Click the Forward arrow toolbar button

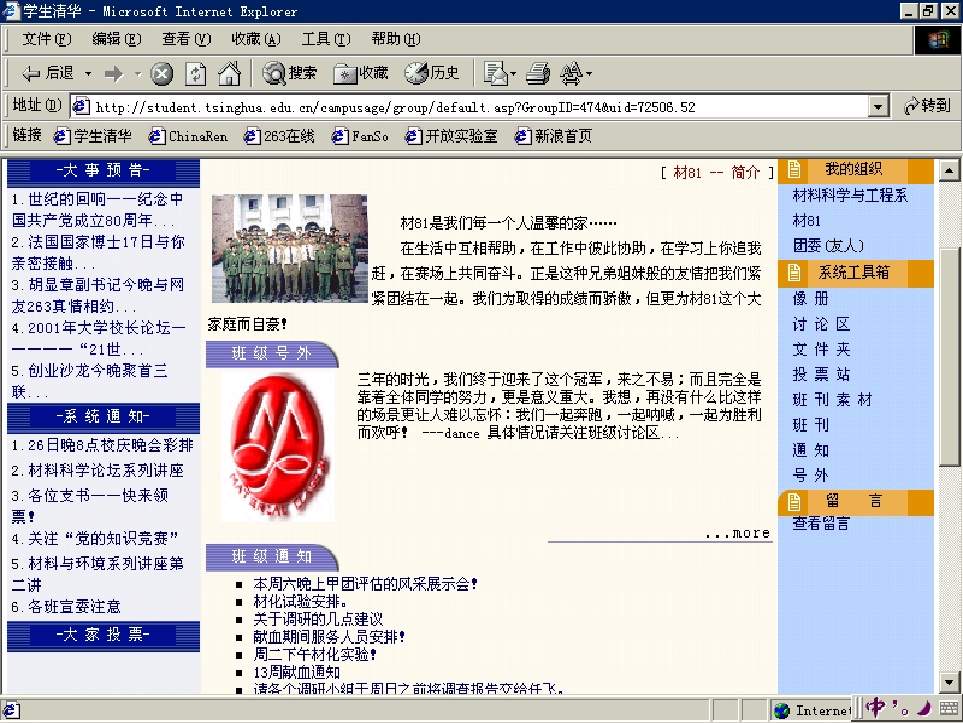113,73
